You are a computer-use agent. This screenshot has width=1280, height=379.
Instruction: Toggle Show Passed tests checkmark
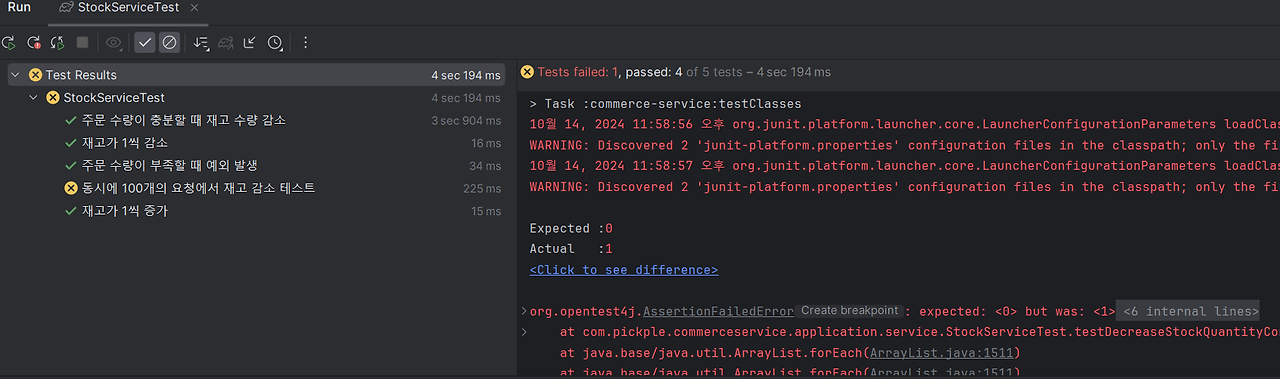(x=145, y=43)
